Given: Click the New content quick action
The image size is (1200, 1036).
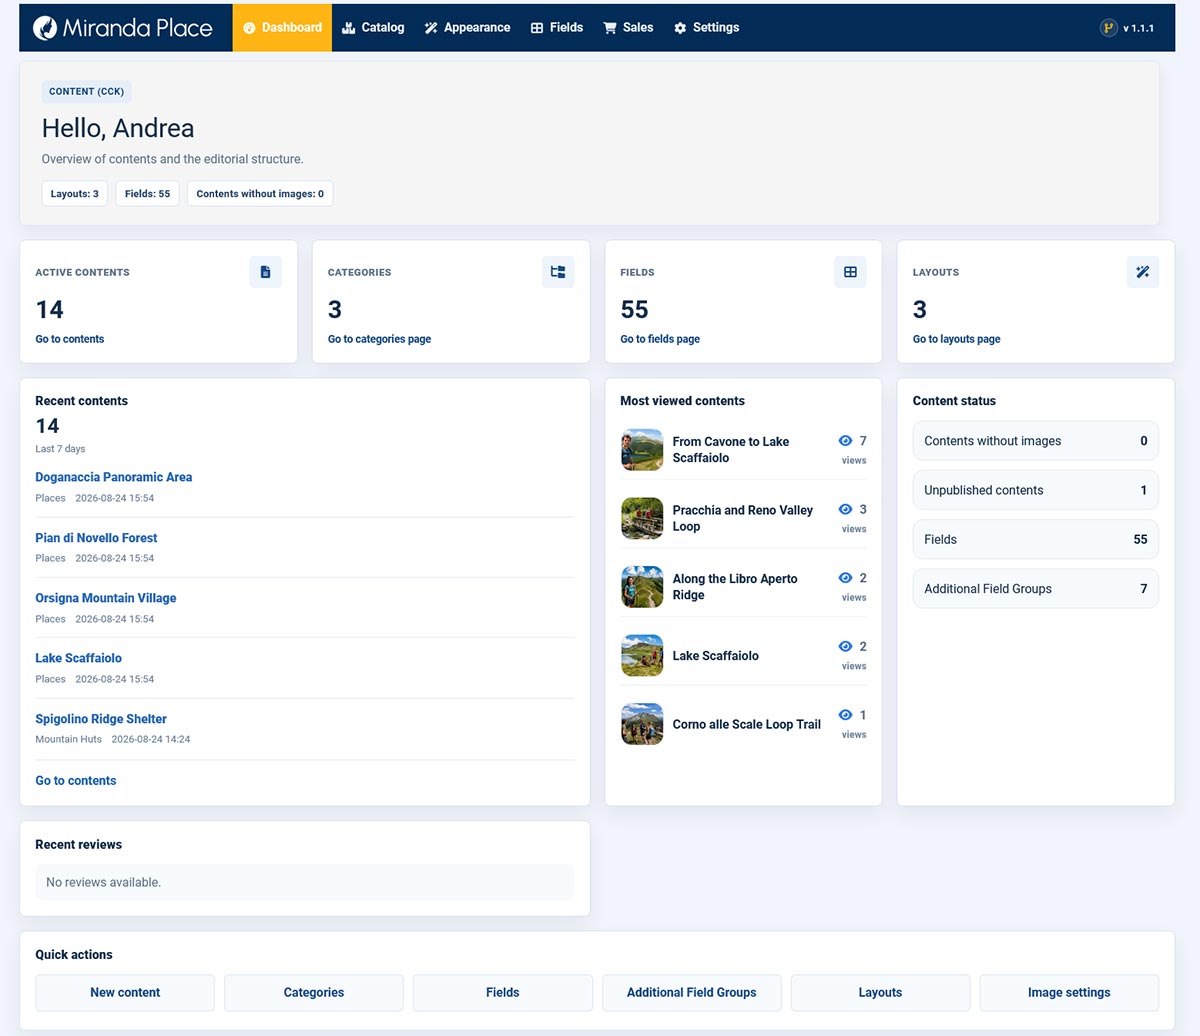Looking at the screenshot, I should [x=125, y=993].
